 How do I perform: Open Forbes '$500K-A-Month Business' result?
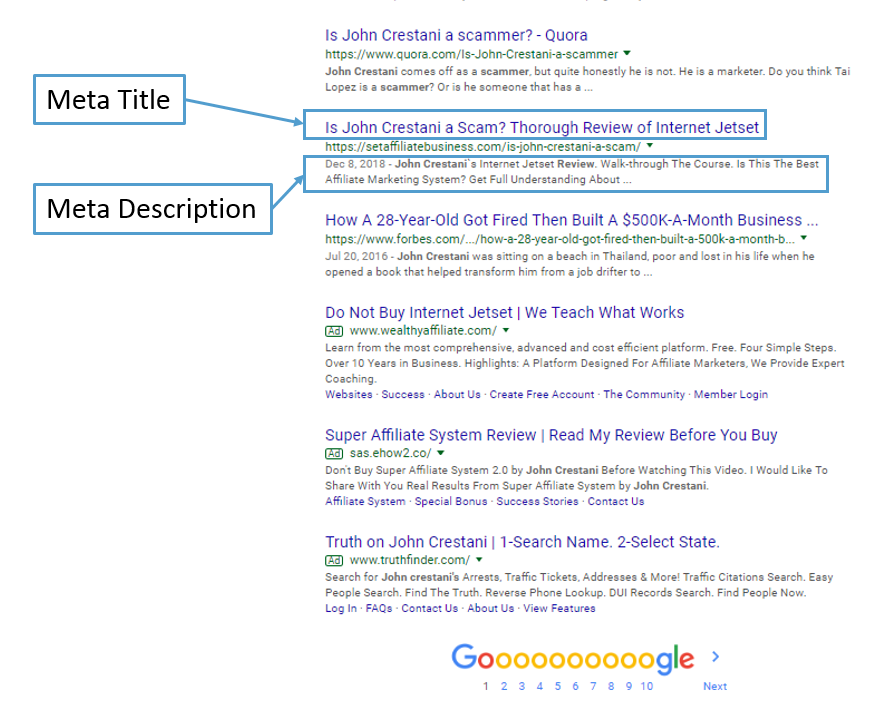[x=572, y=220]
